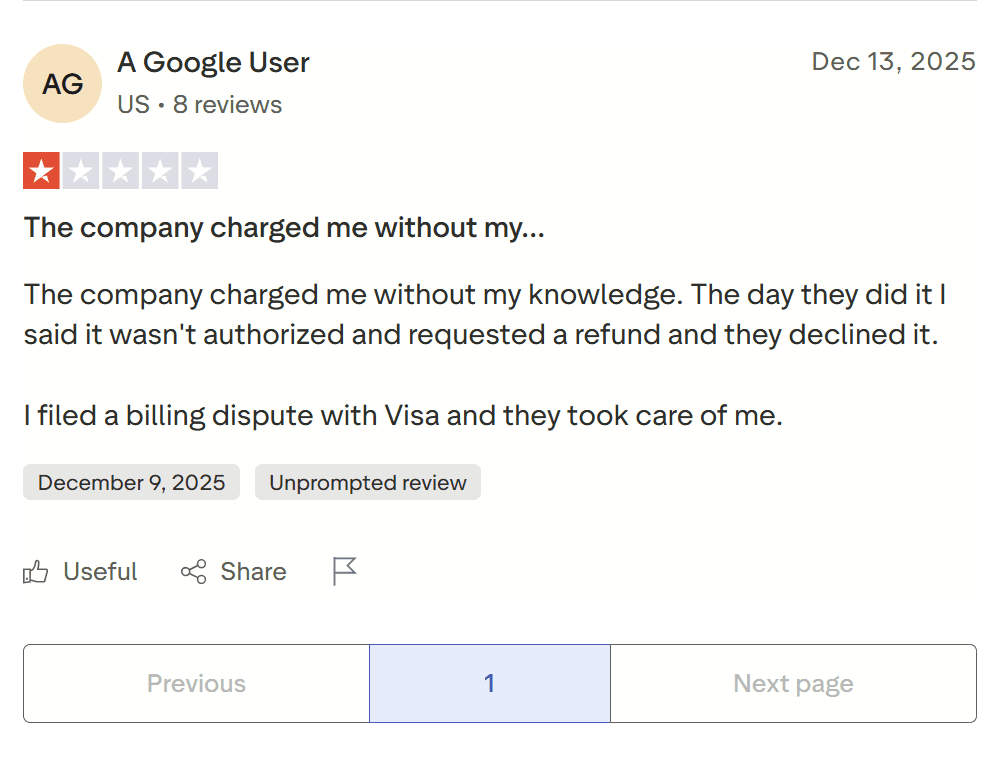
Task: Go to the next page of reviews
Action: 793,684
